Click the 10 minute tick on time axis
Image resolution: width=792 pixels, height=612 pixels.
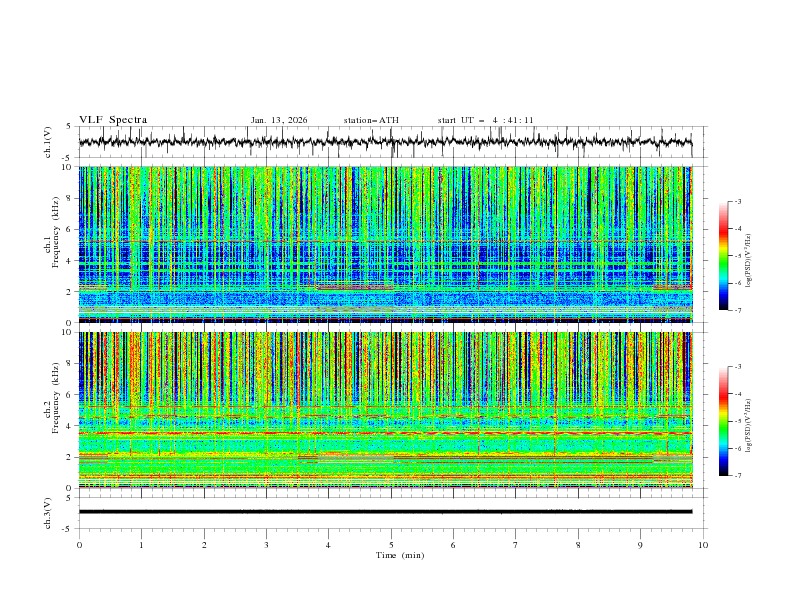(x=703, y=543)
